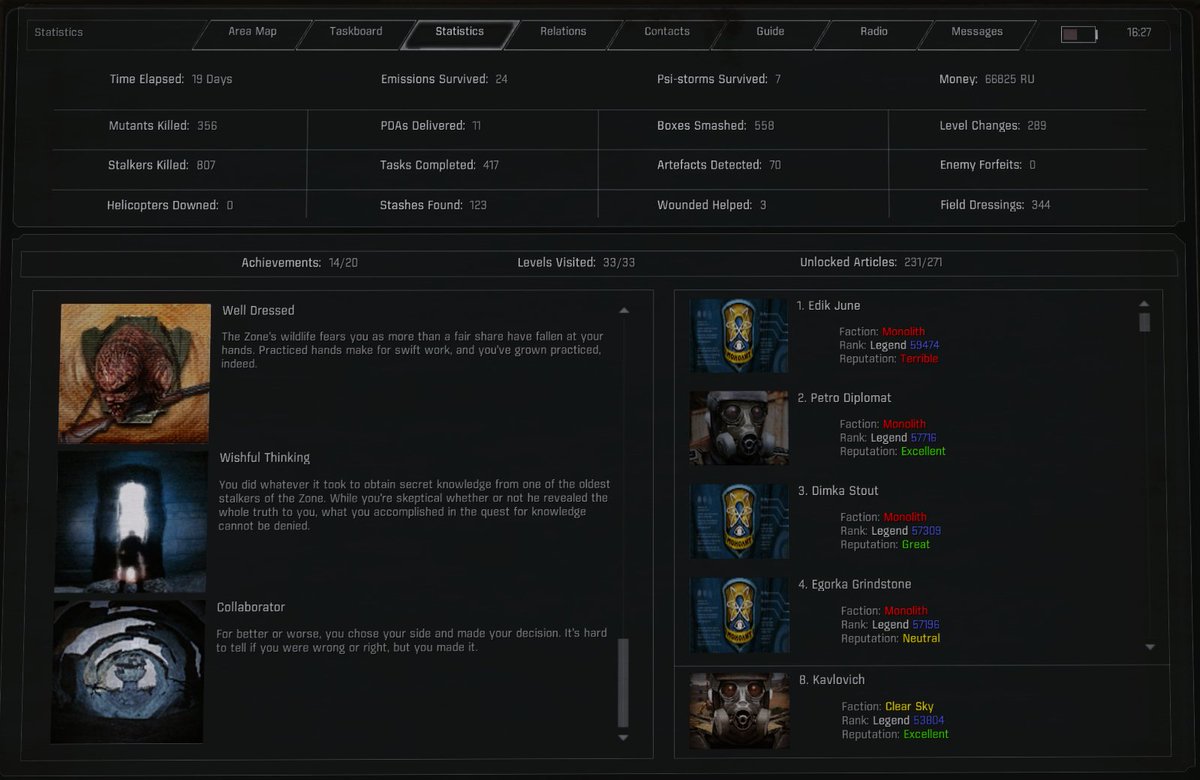
Task: Click the achievements list scrollbar thumb
Action: (624, 682)
